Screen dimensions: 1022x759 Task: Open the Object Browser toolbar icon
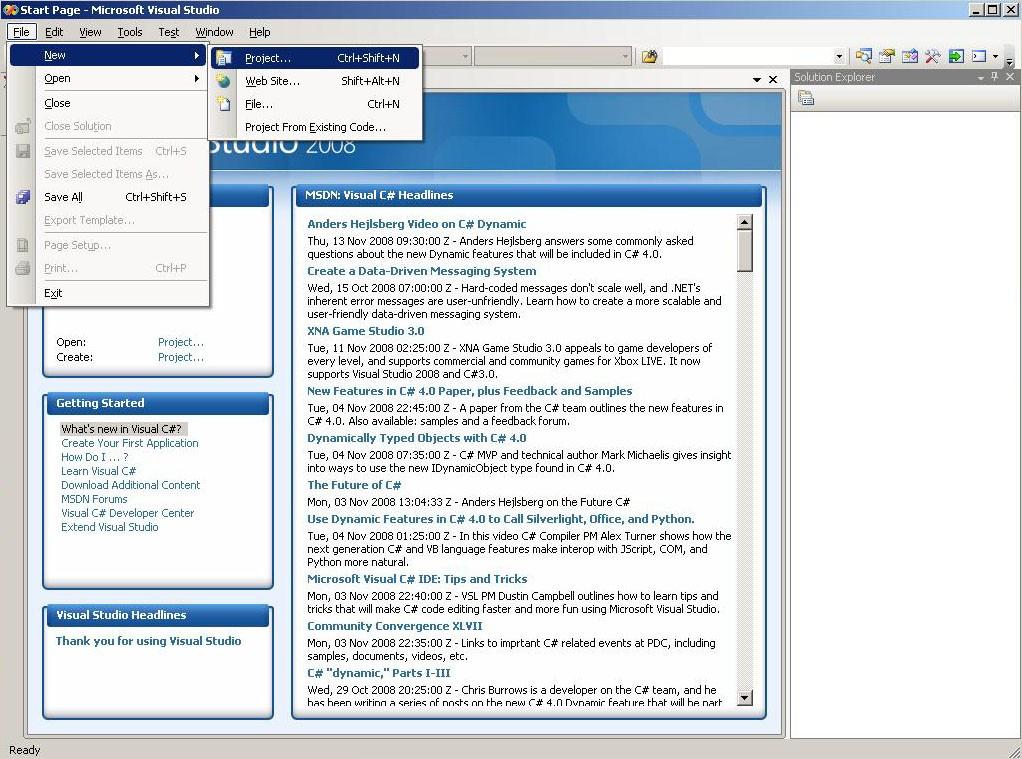(909, 57)
